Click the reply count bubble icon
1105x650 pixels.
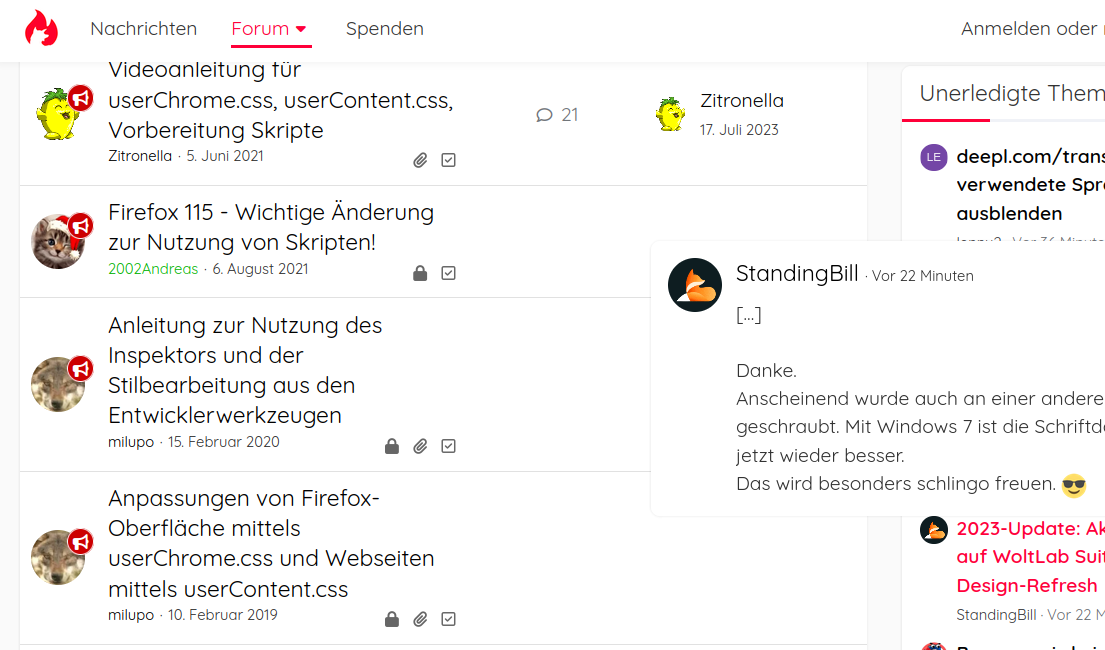point(544,115)
